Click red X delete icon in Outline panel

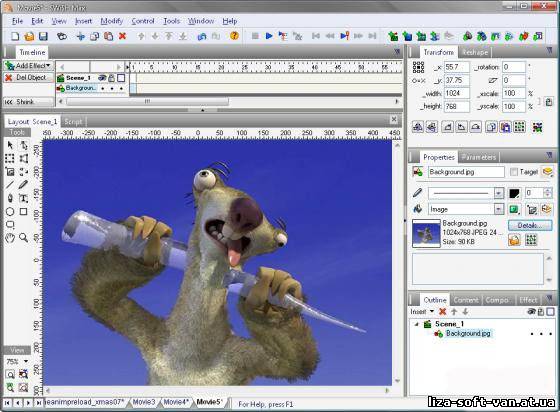click(442, 312)
